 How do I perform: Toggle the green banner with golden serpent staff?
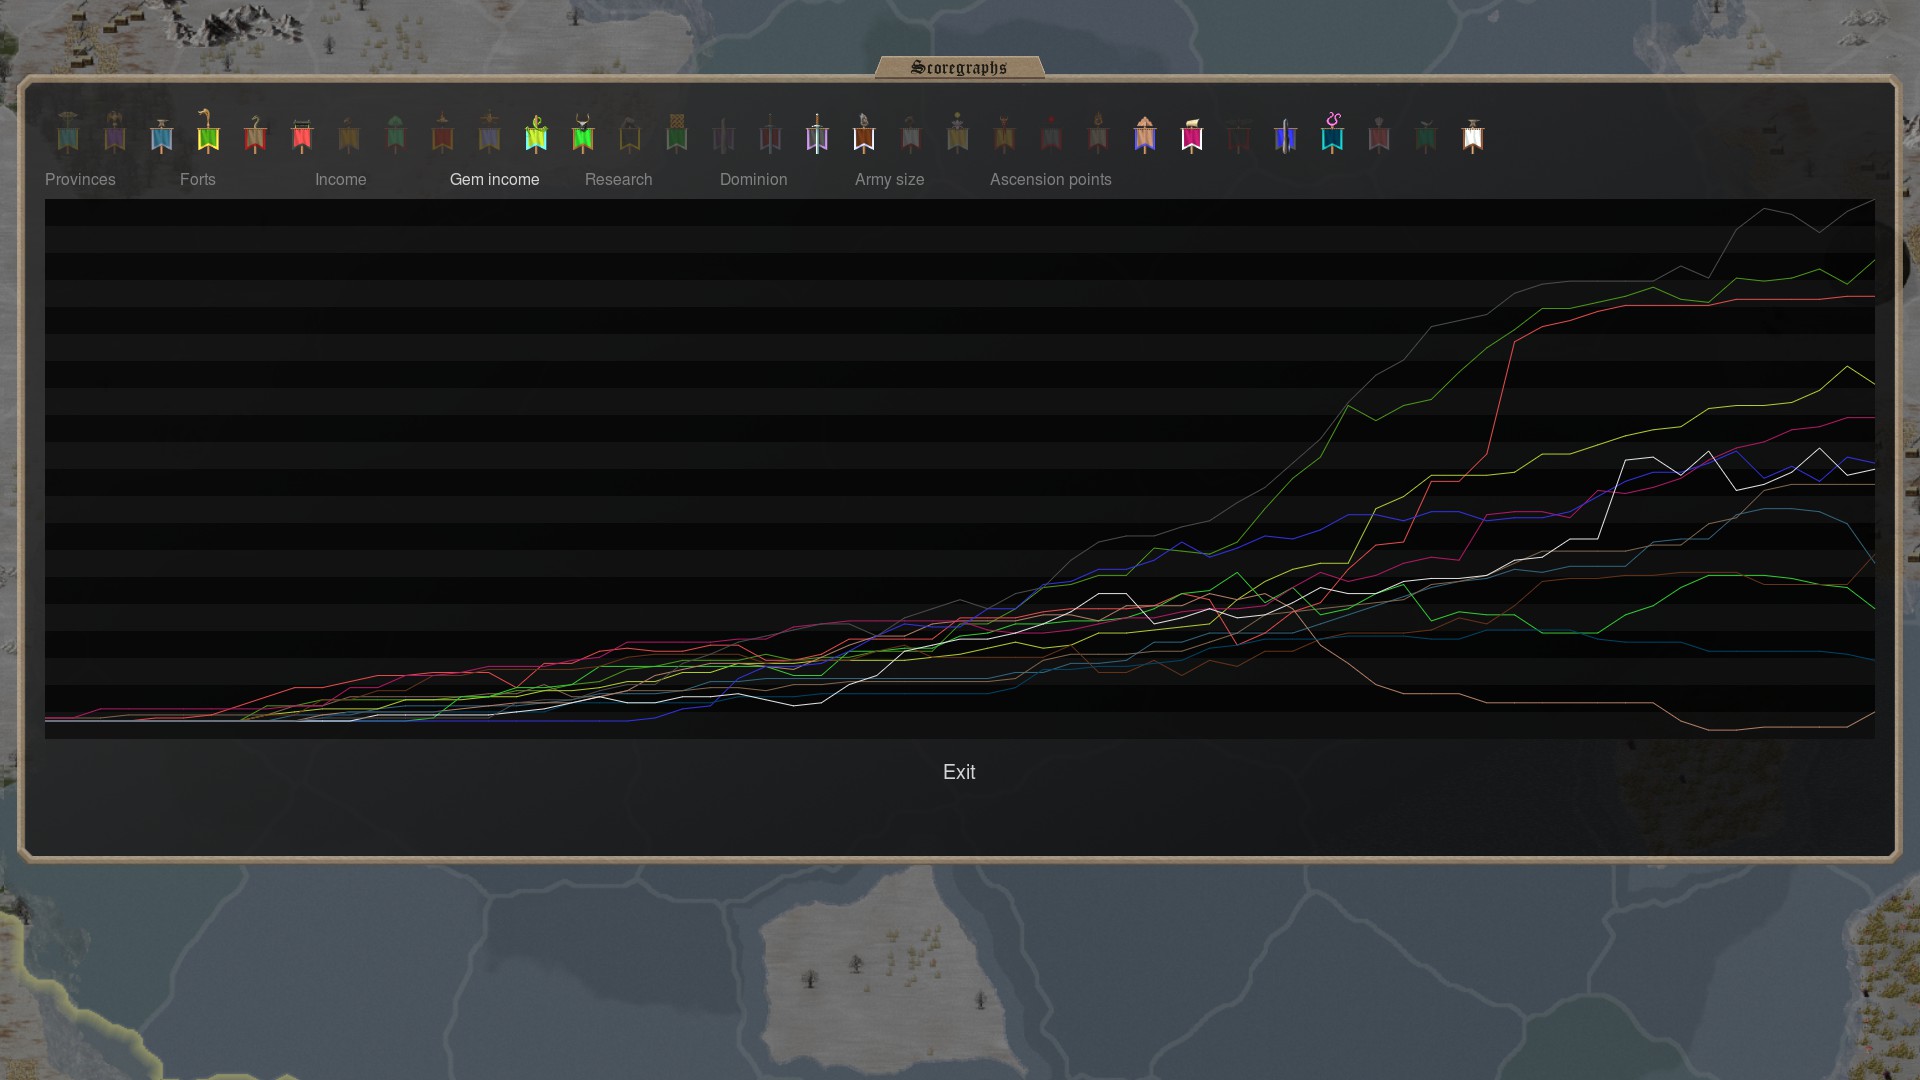coord(208,132)
